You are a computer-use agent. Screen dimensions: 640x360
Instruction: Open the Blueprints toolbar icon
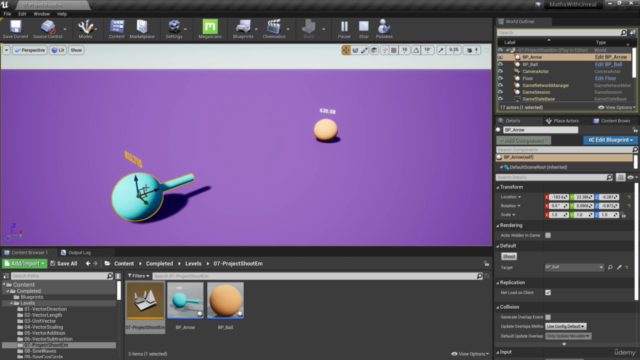tap(243, 29)
